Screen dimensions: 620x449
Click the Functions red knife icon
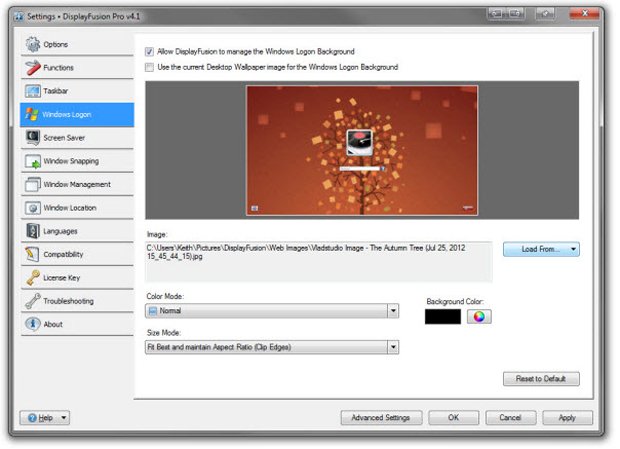pos(33,68)
